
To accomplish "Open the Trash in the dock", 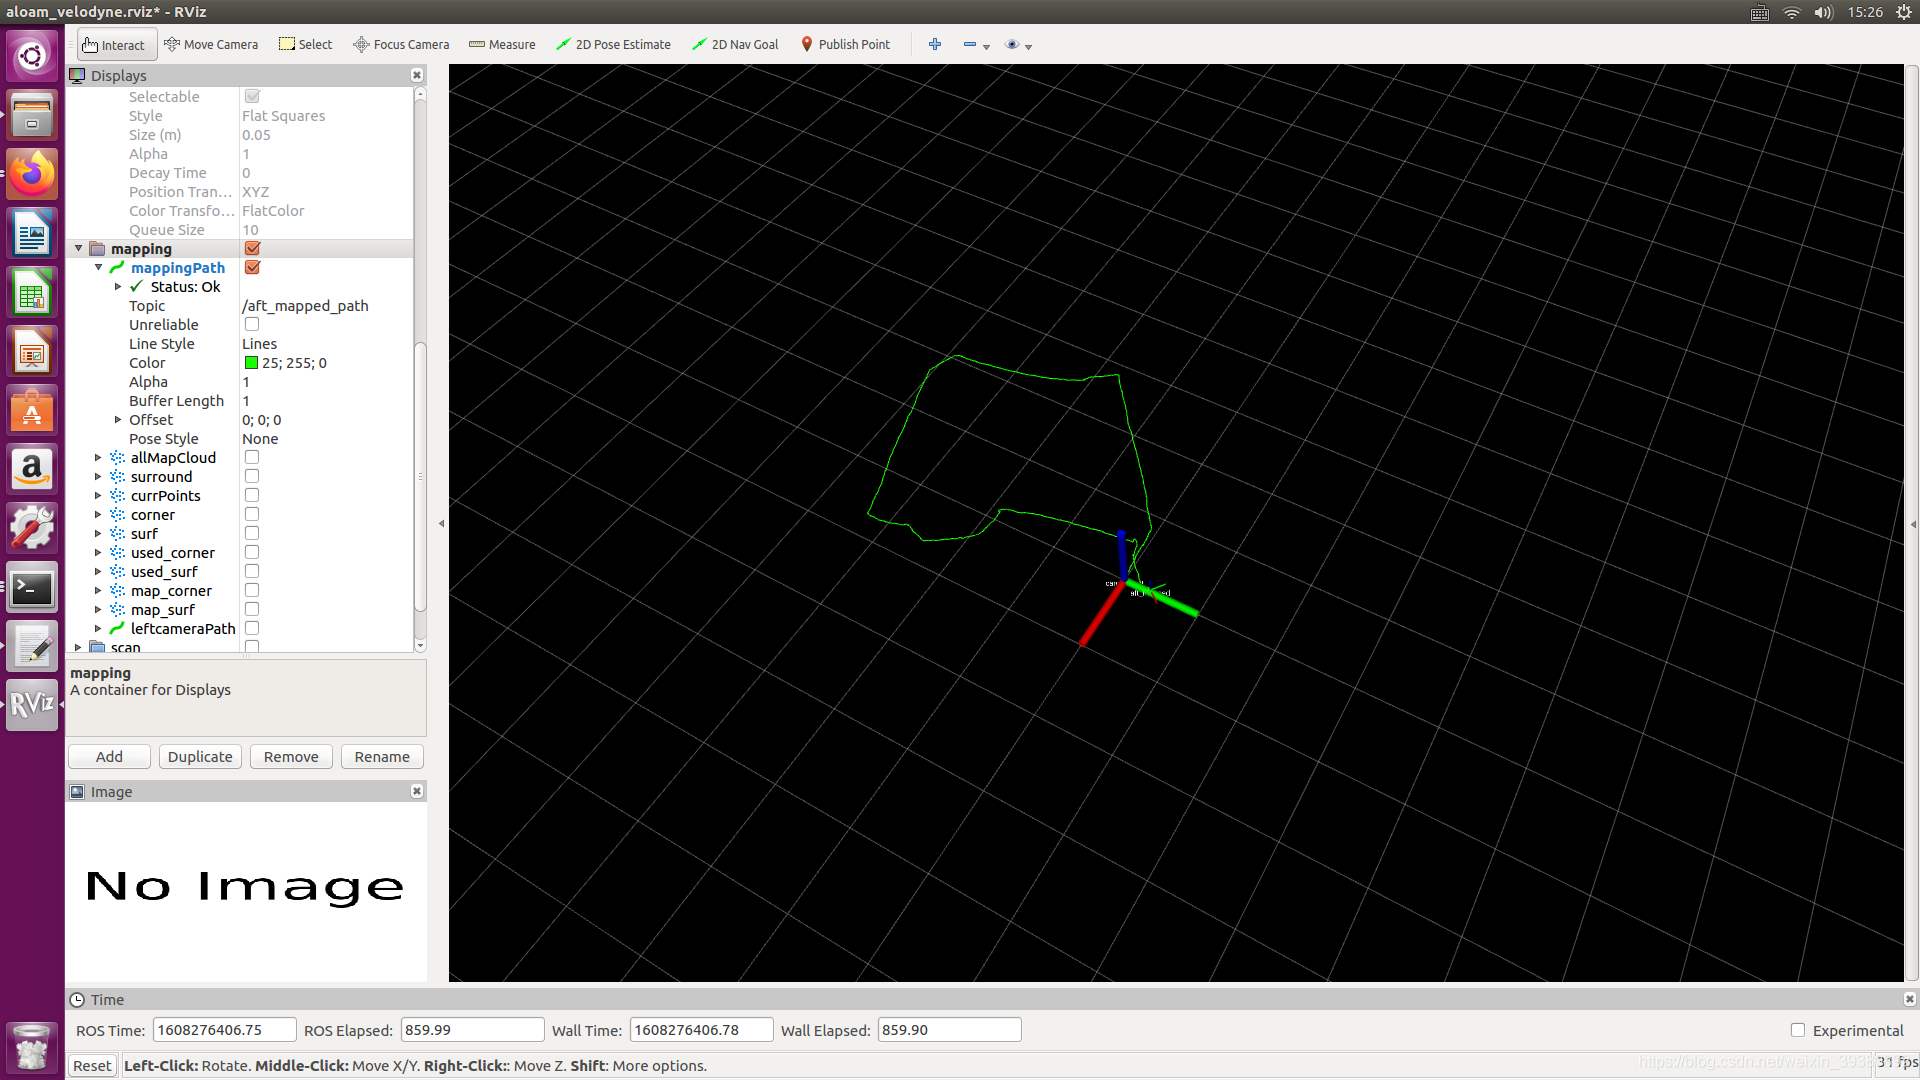I will tap(32, 1047).
